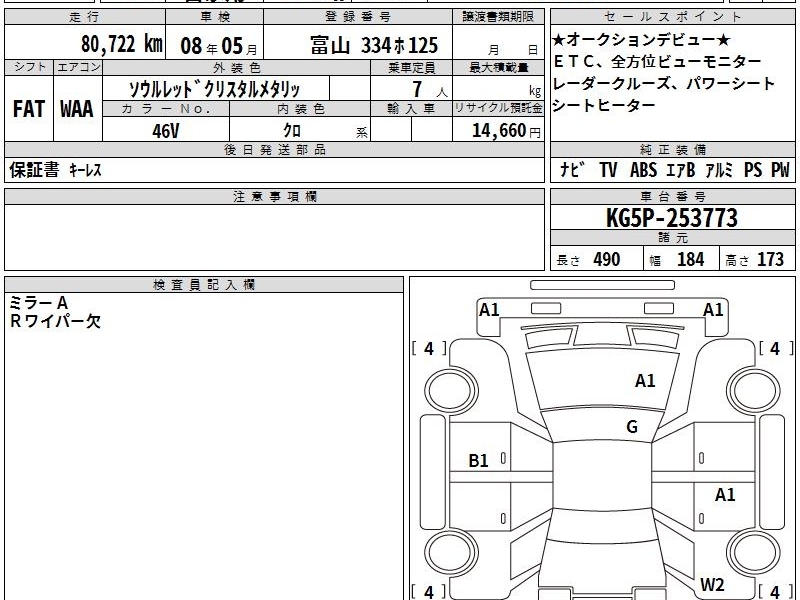Select registration number 富山 334ホ125
The image size is (800, 600).
373,45
